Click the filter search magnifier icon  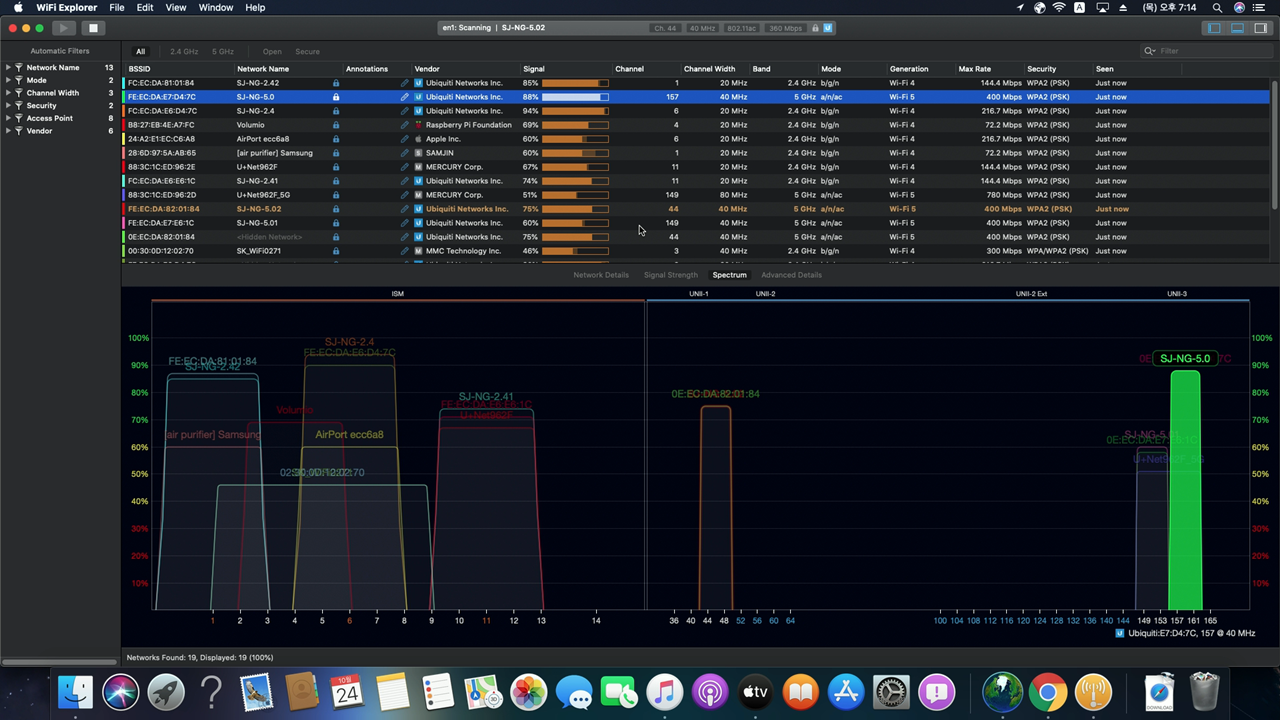pyautogui.click(x=1150, y=51)
